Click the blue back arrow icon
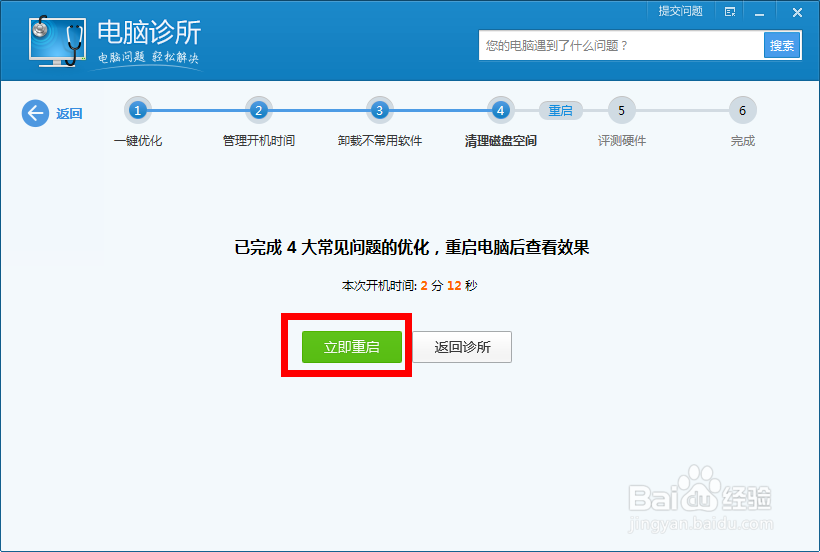Screen dimensions: 820x552 pyautogui.click(x=35, y=113)
